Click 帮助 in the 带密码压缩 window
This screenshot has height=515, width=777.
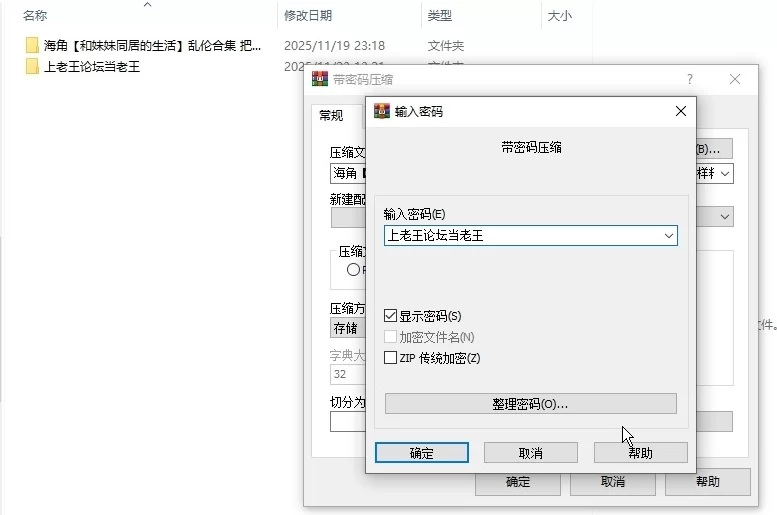click(x=708, y=482)
